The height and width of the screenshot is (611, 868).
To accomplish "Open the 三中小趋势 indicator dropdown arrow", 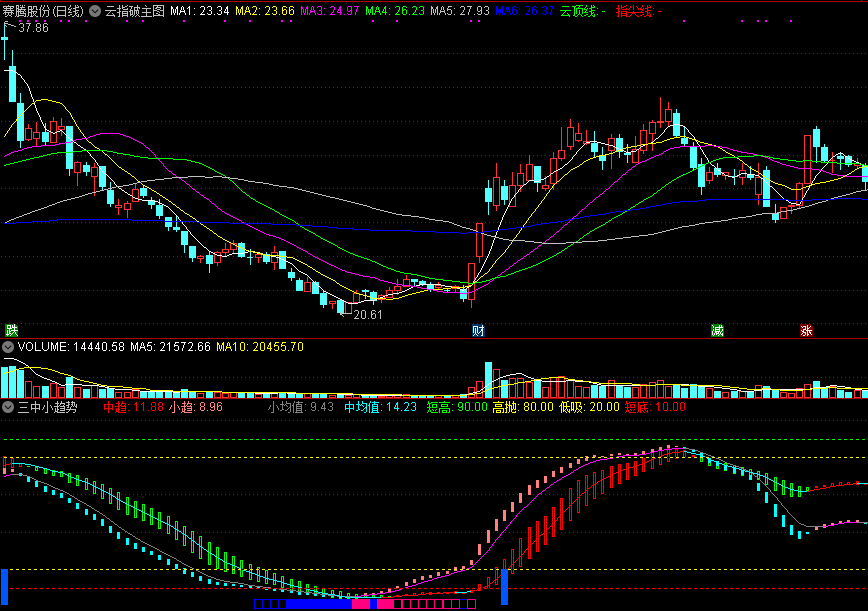I will point(8,407).
